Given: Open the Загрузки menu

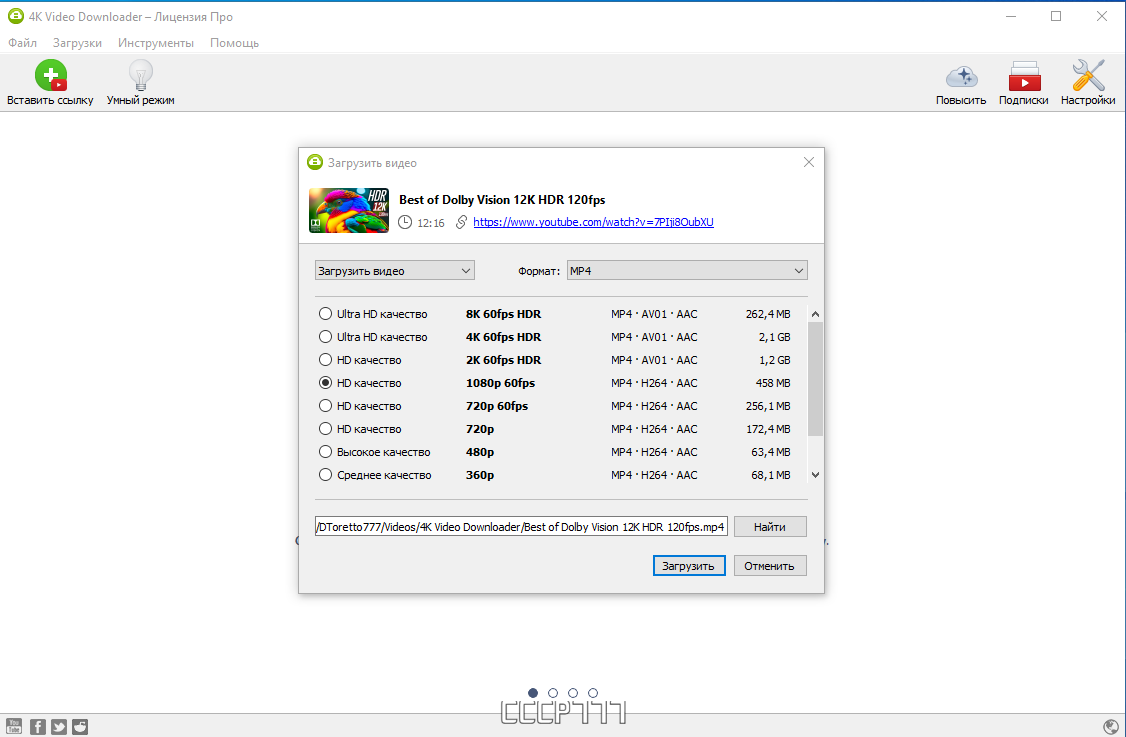Looking at the screenshot, I should (x=78, y=43).
